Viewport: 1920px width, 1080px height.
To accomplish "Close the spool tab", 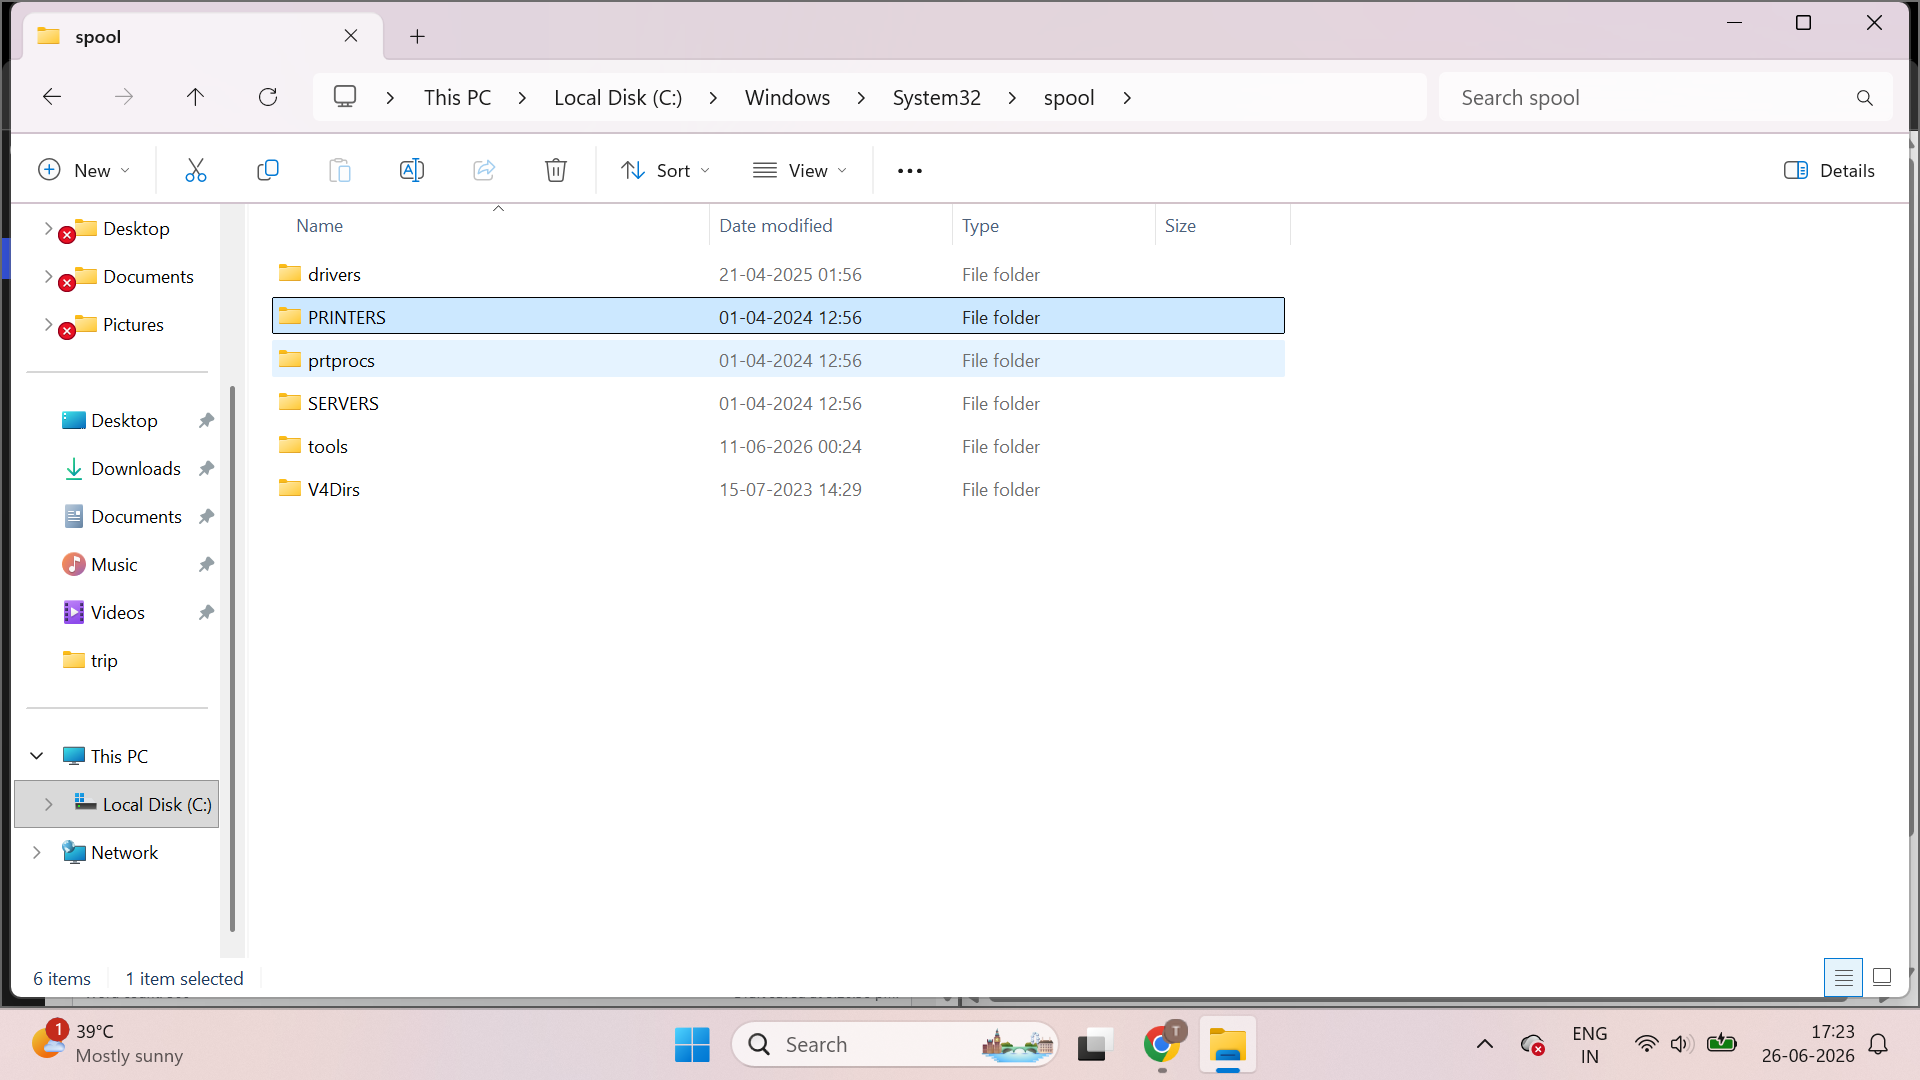I will (x=351, y=36).
